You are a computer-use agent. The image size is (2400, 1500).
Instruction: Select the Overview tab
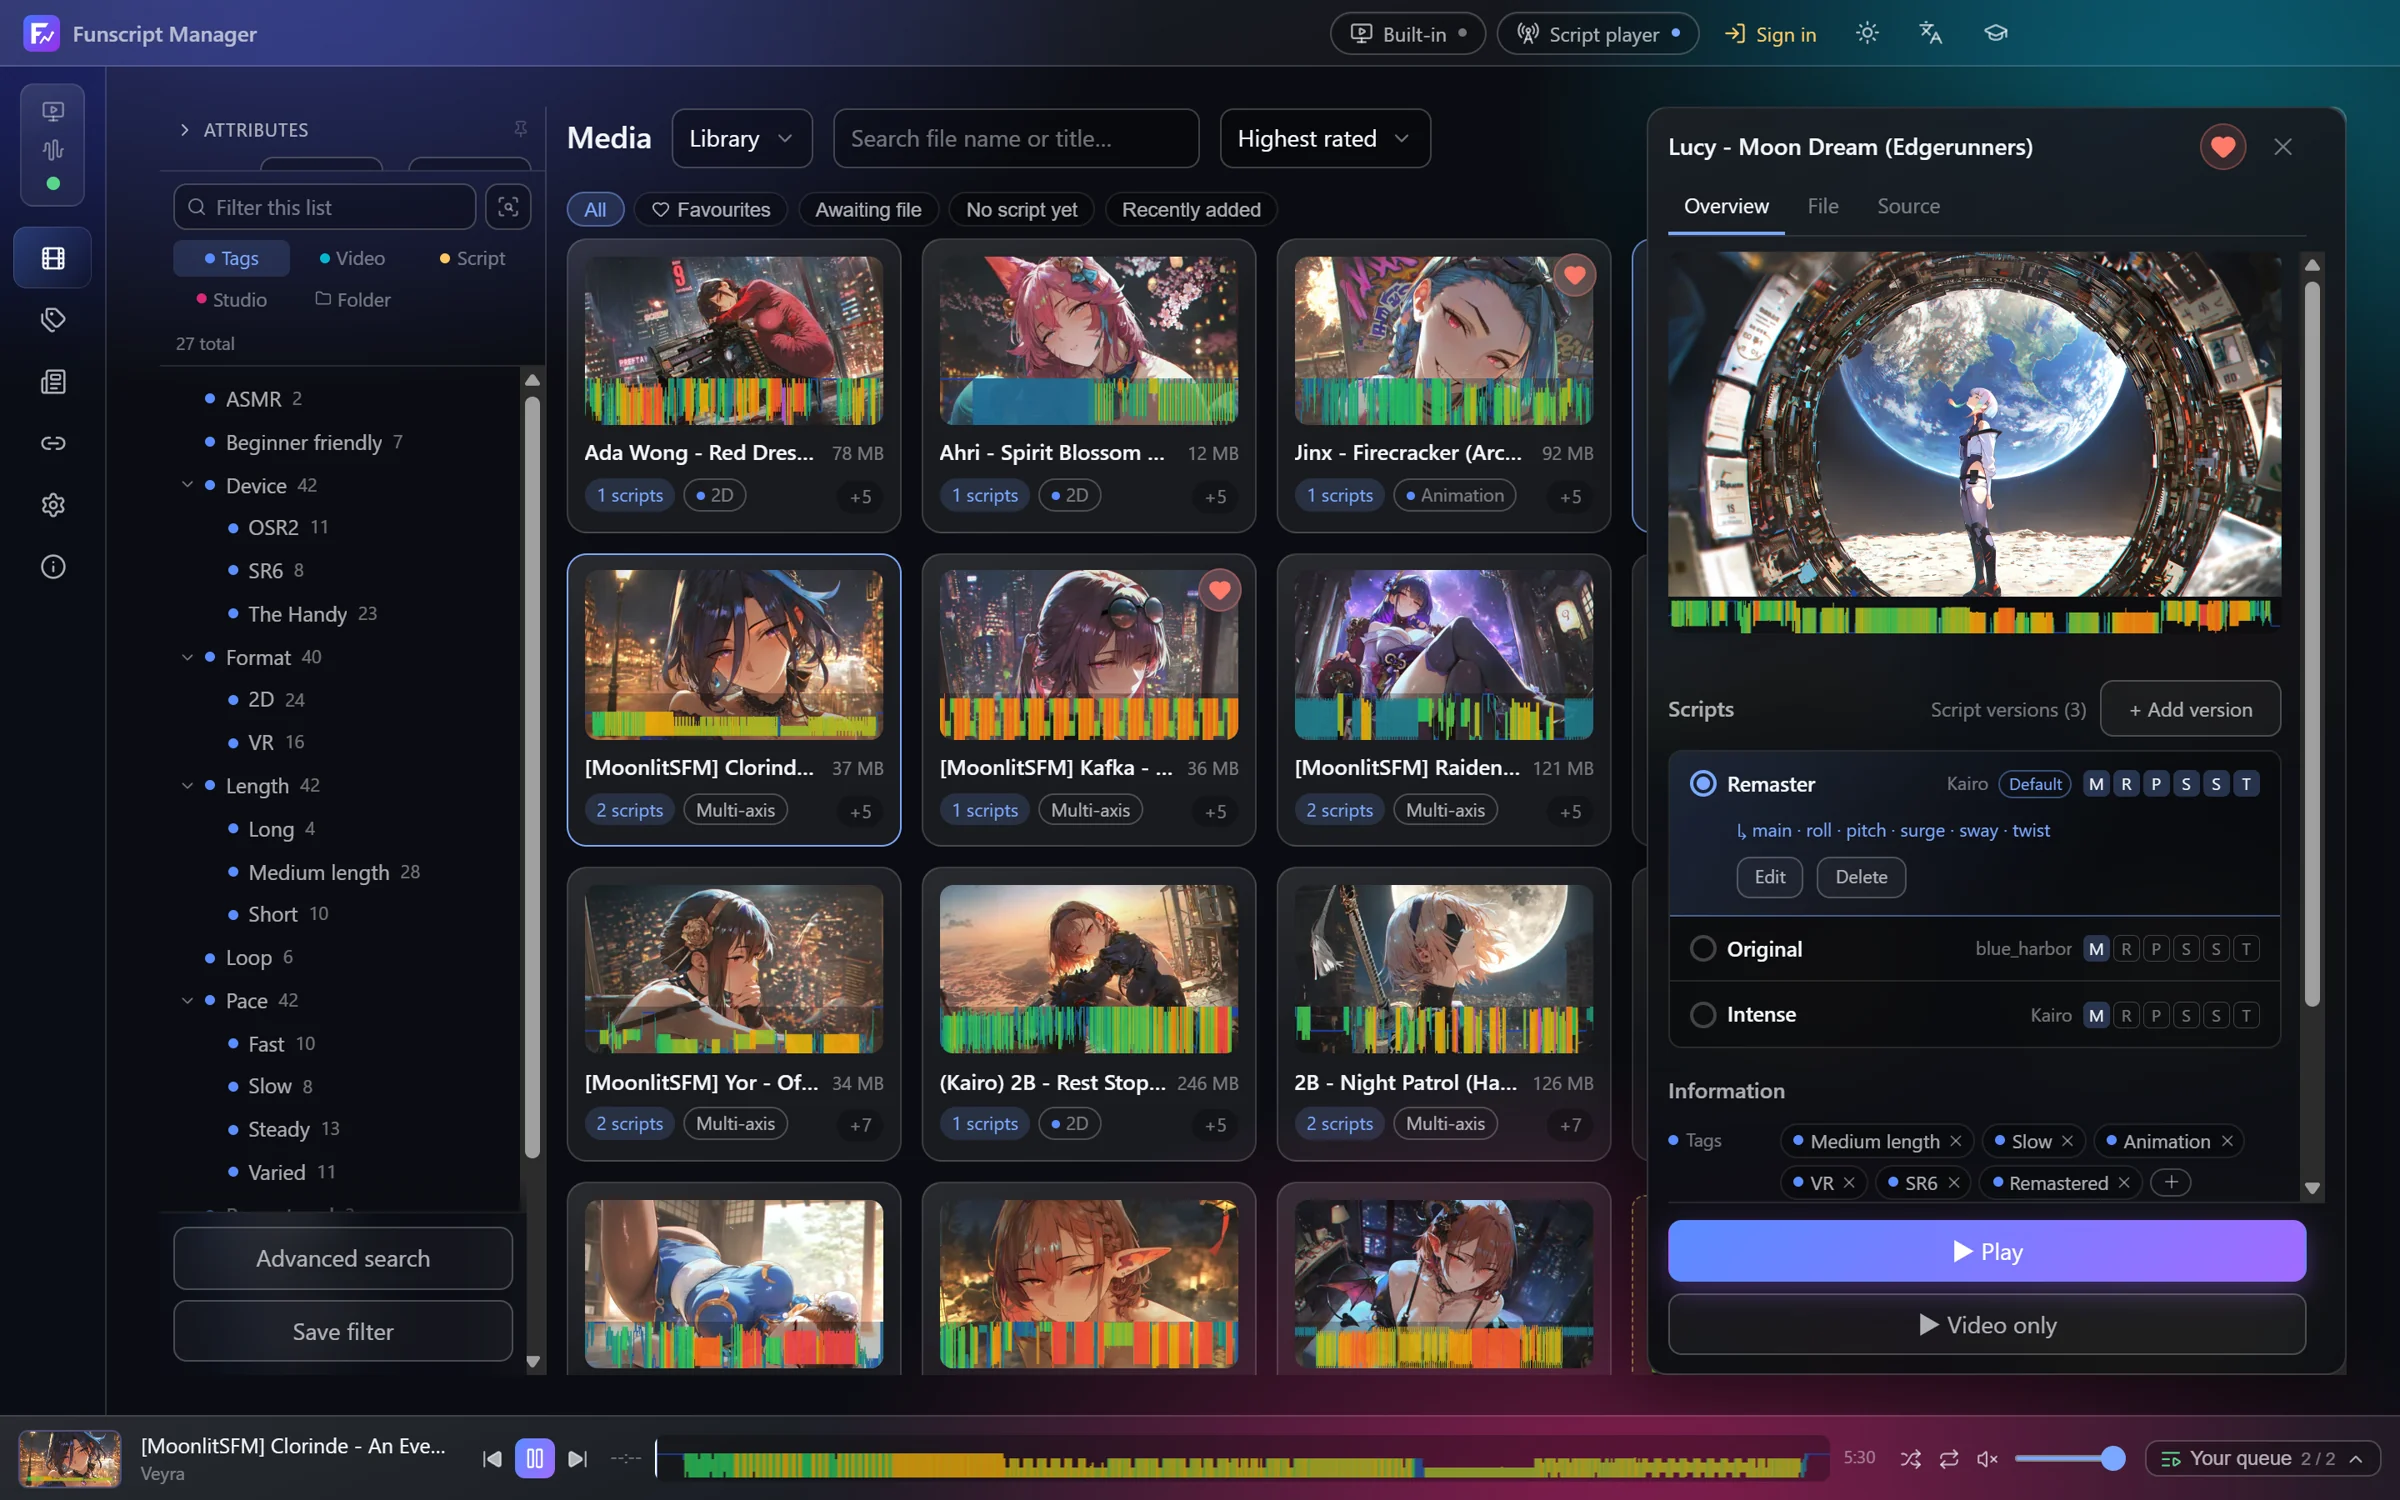pyautogui.click(x=1726, y=206)
